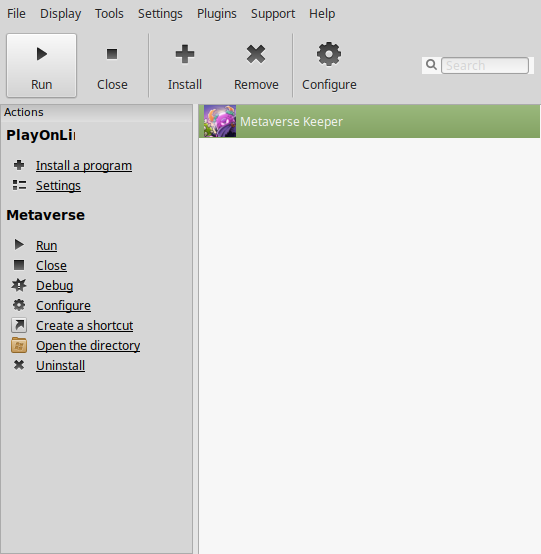Screen dimensions: 541x554
Task: Open the Display menu
Action: coord(60,13)
